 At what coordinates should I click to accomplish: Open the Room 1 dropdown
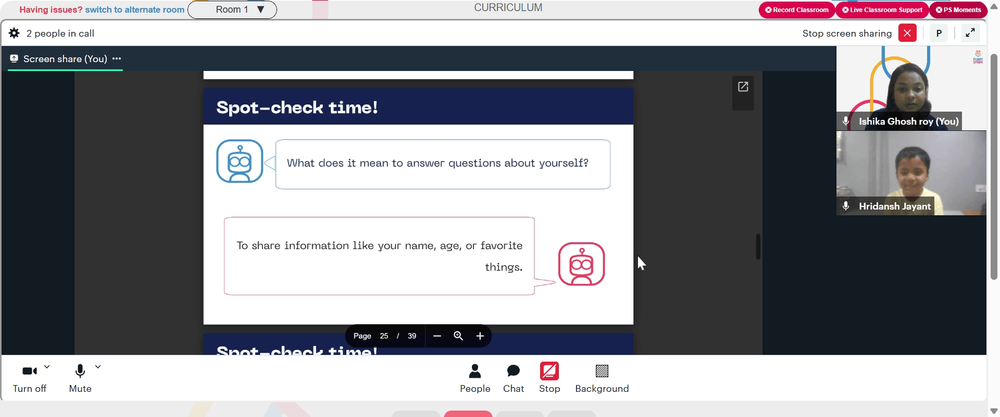232,10
